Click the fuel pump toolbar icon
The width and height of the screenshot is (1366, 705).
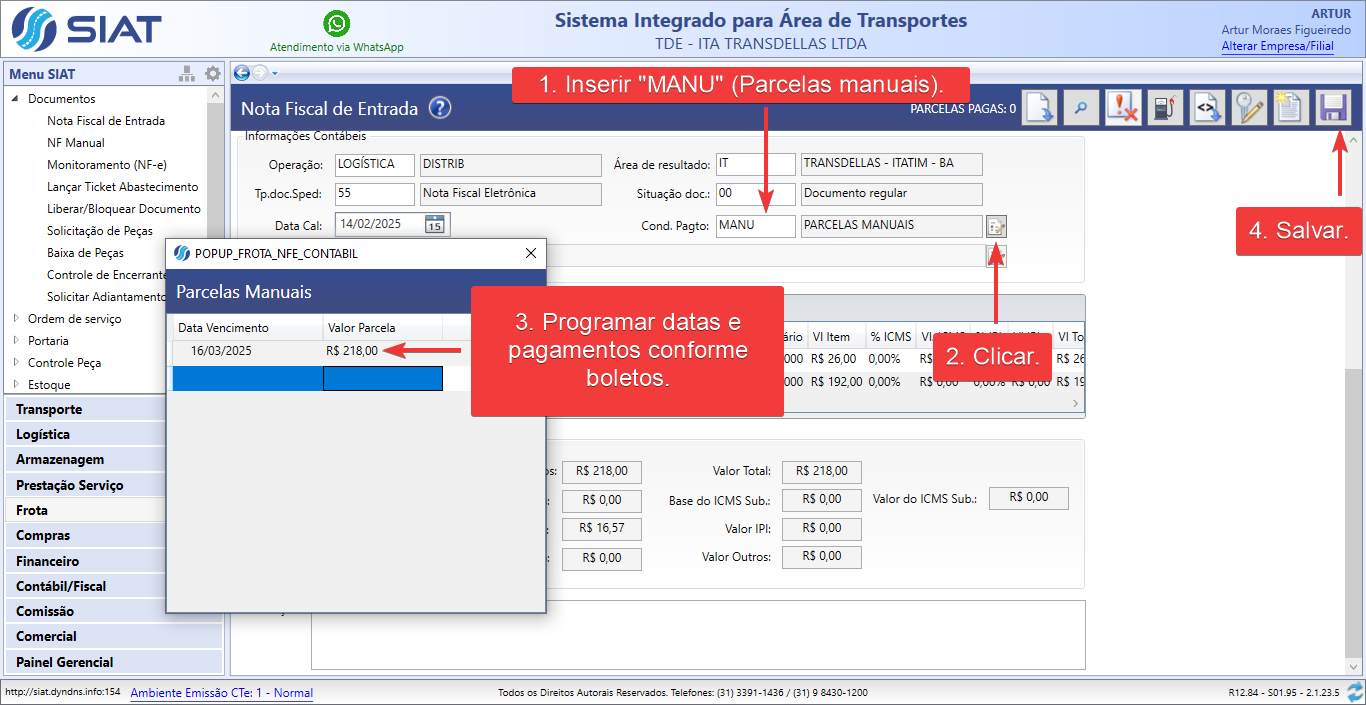1163,108
